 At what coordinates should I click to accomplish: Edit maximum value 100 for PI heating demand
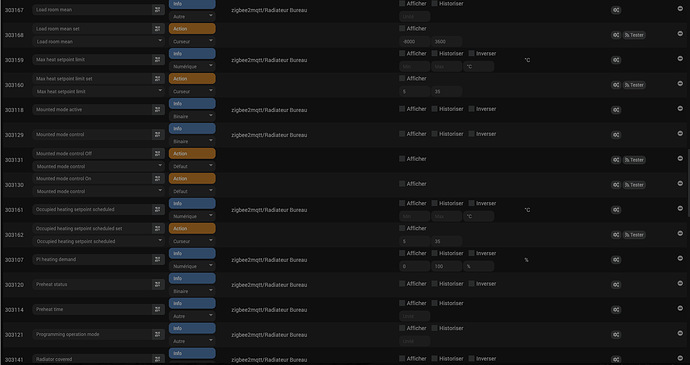pyautogui.click(x=447, y=266)
